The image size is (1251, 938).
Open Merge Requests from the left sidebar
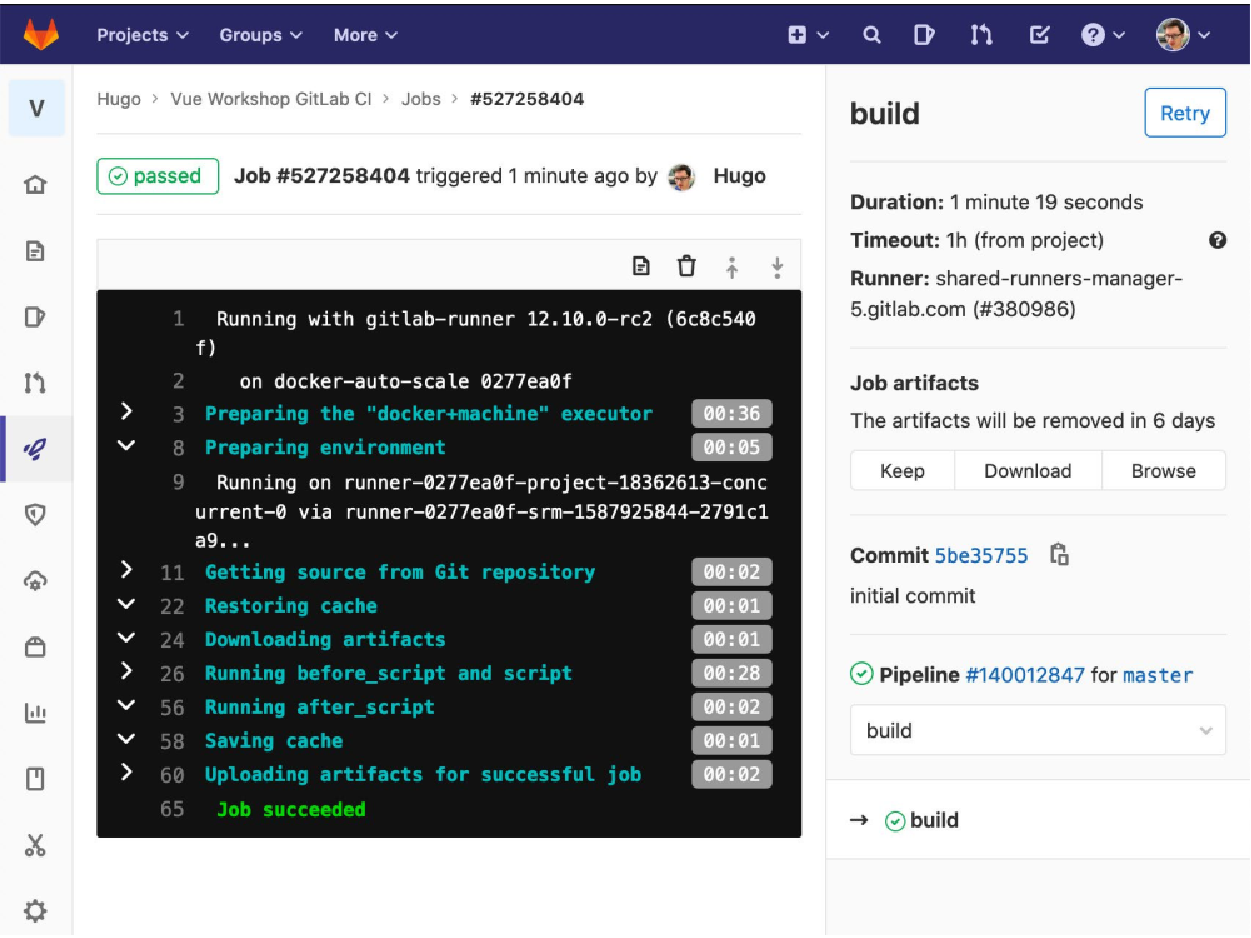(35, 383)
